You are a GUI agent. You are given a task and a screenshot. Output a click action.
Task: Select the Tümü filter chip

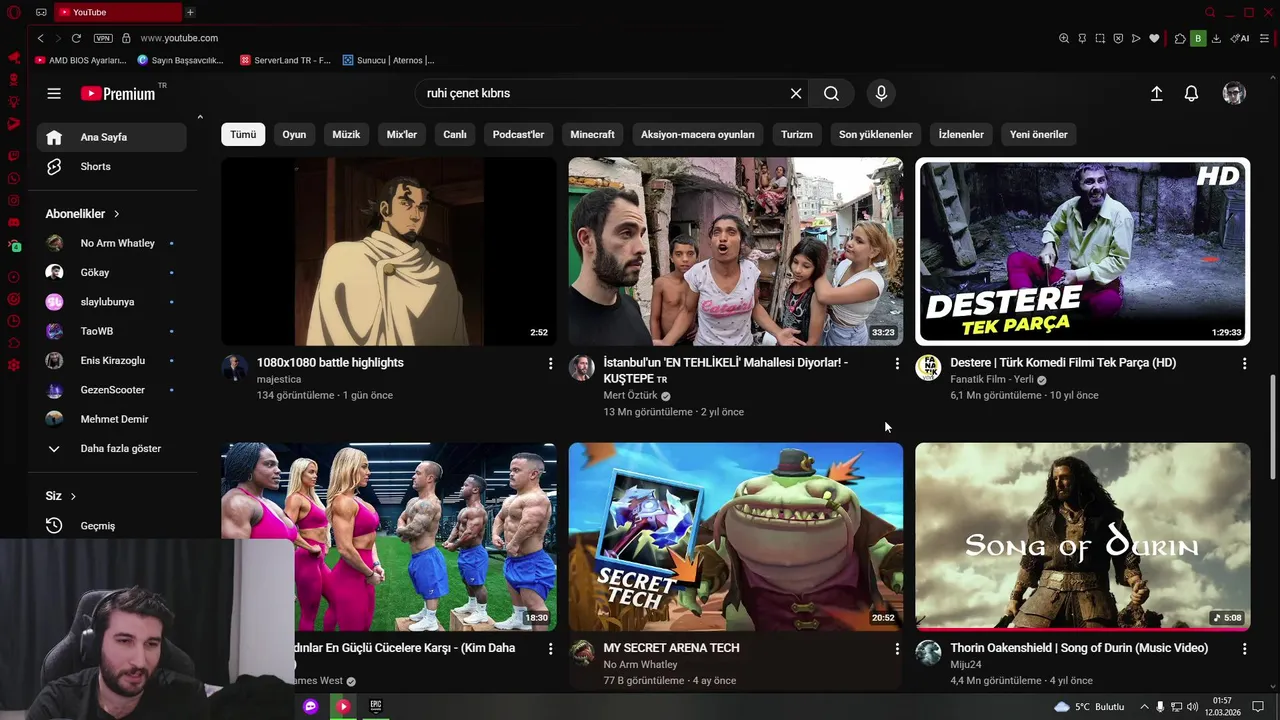pyautogui.click(x=243, y=134)
